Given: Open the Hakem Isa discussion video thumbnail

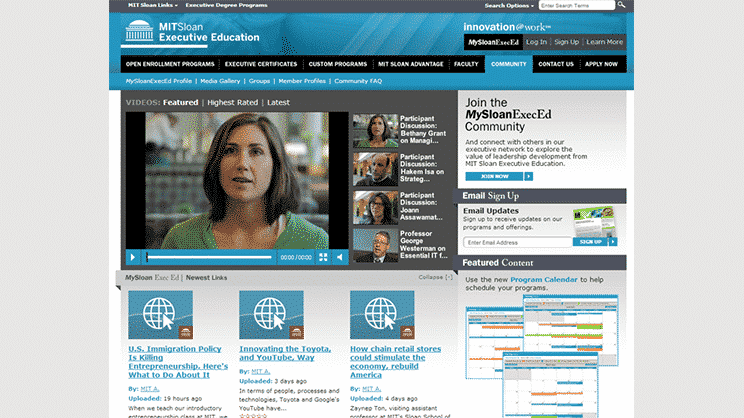Looking at the screenshot, I should point(375,169).
